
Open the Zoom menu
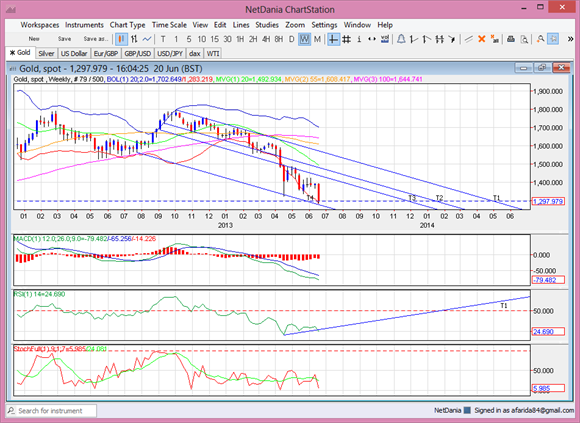[295, 25]
